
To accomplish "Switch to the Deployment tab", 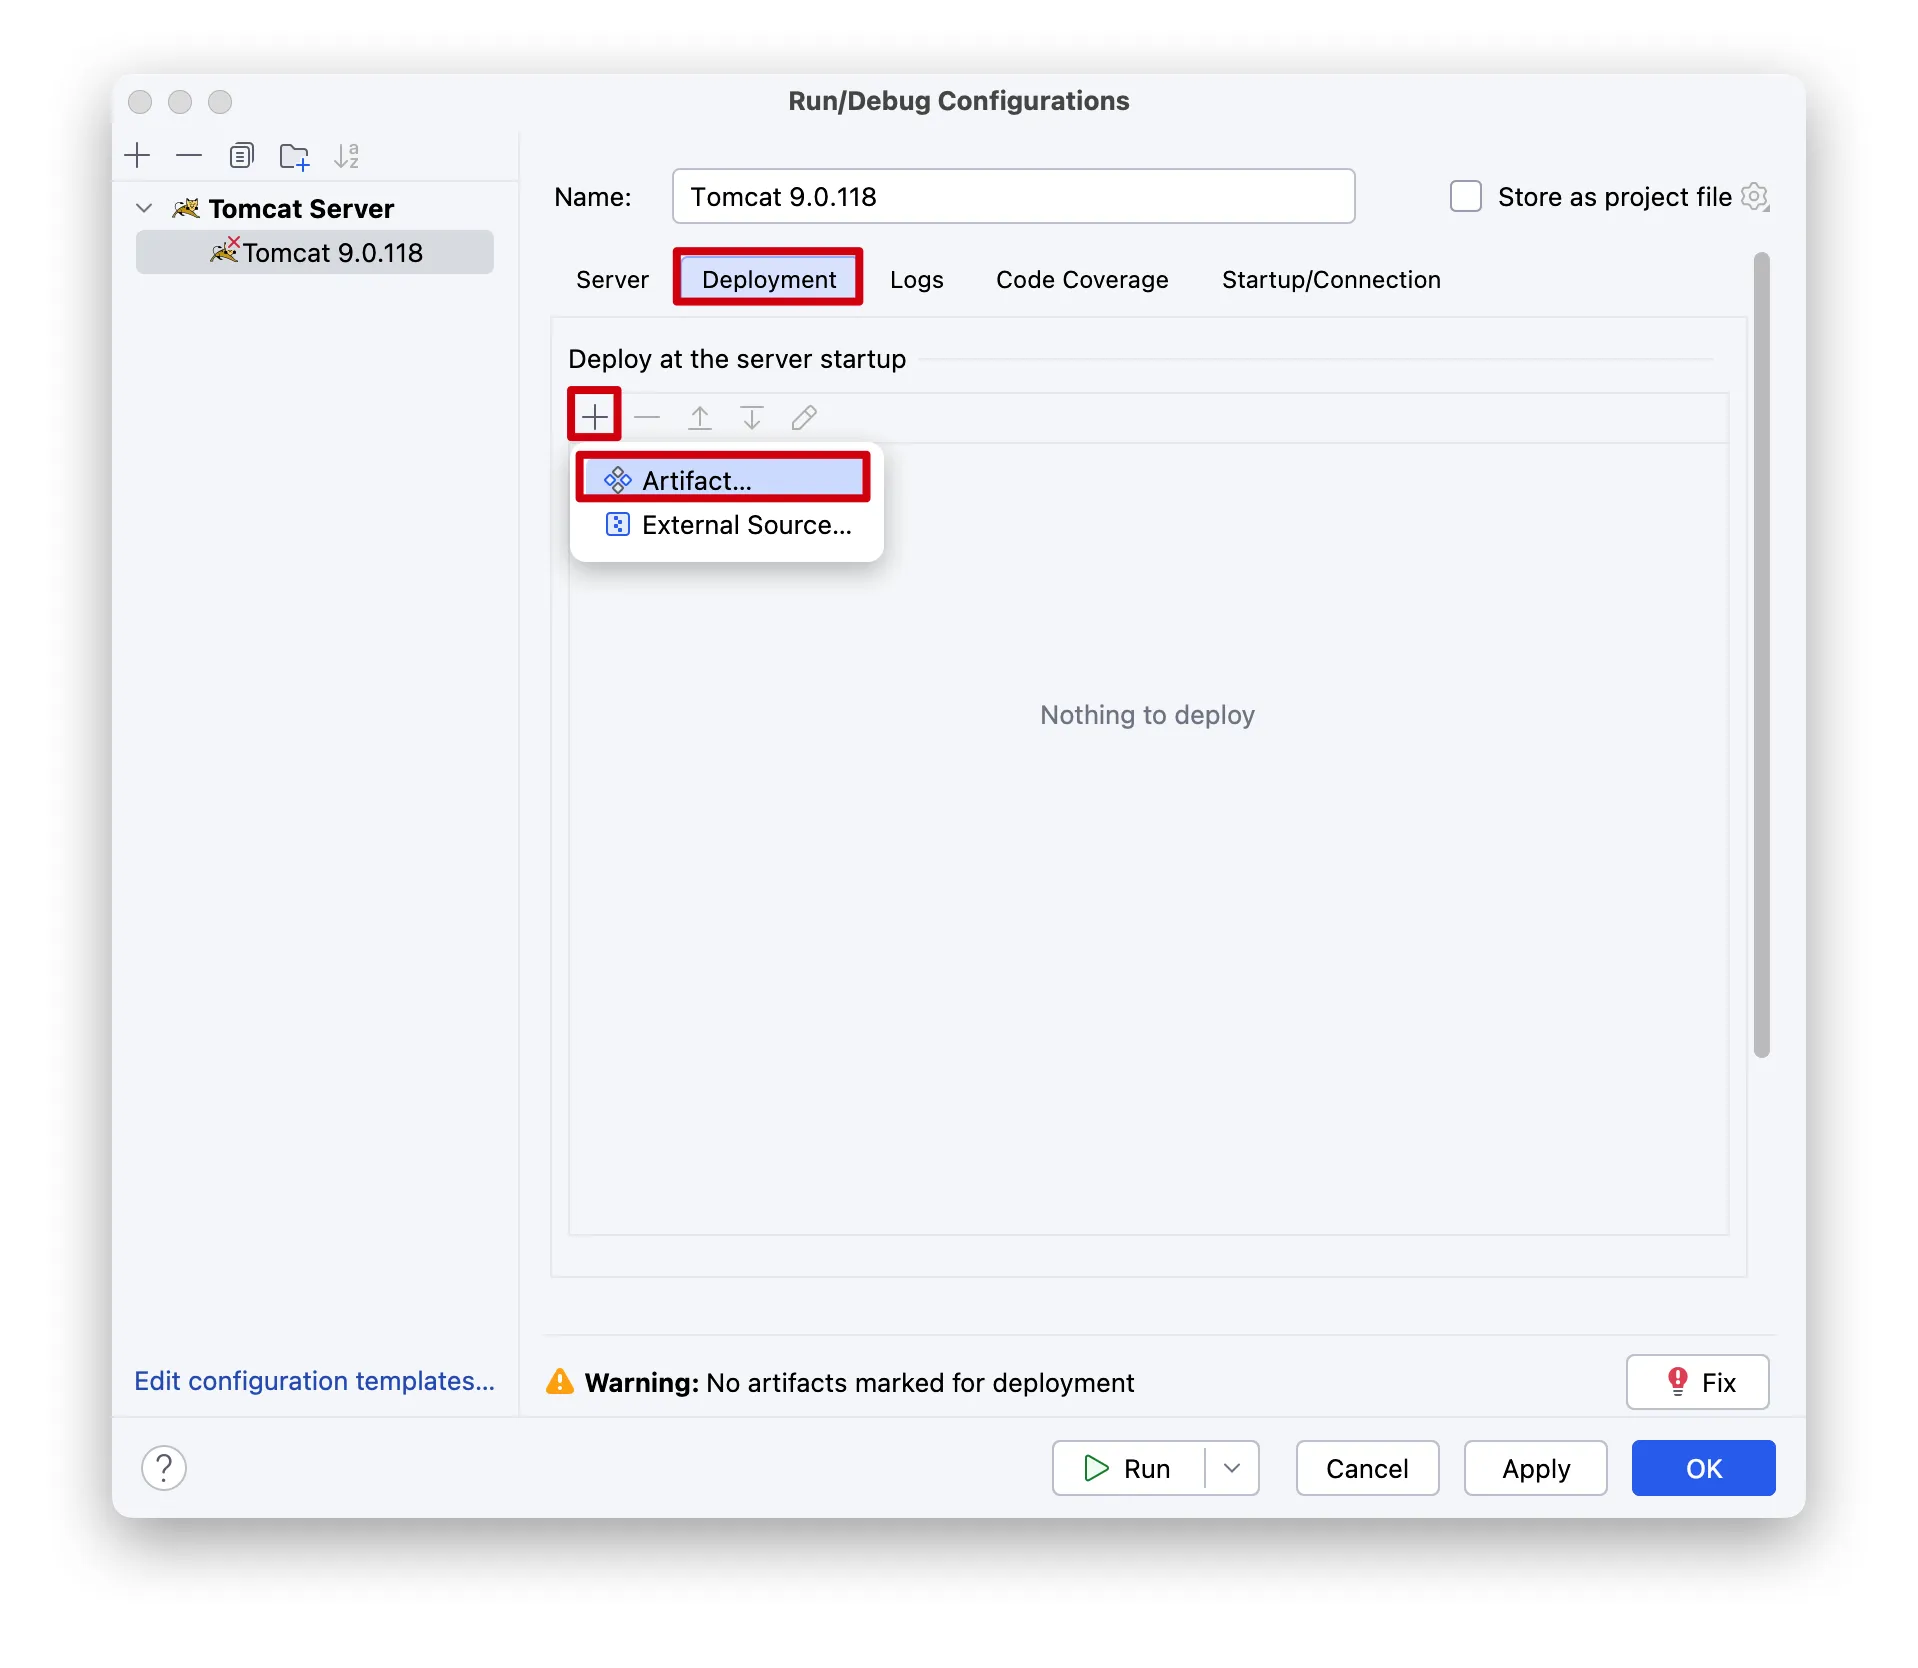I will [769, 279].
